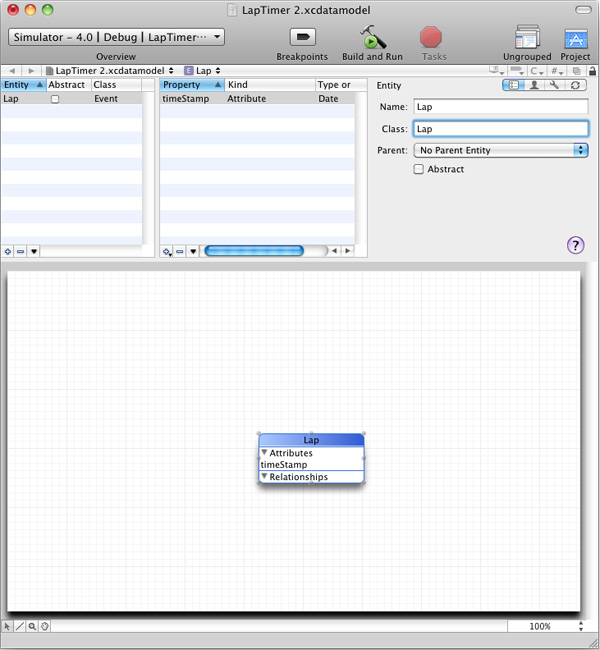Open the breakpoints popup in navigation bar

coord(517,71)
